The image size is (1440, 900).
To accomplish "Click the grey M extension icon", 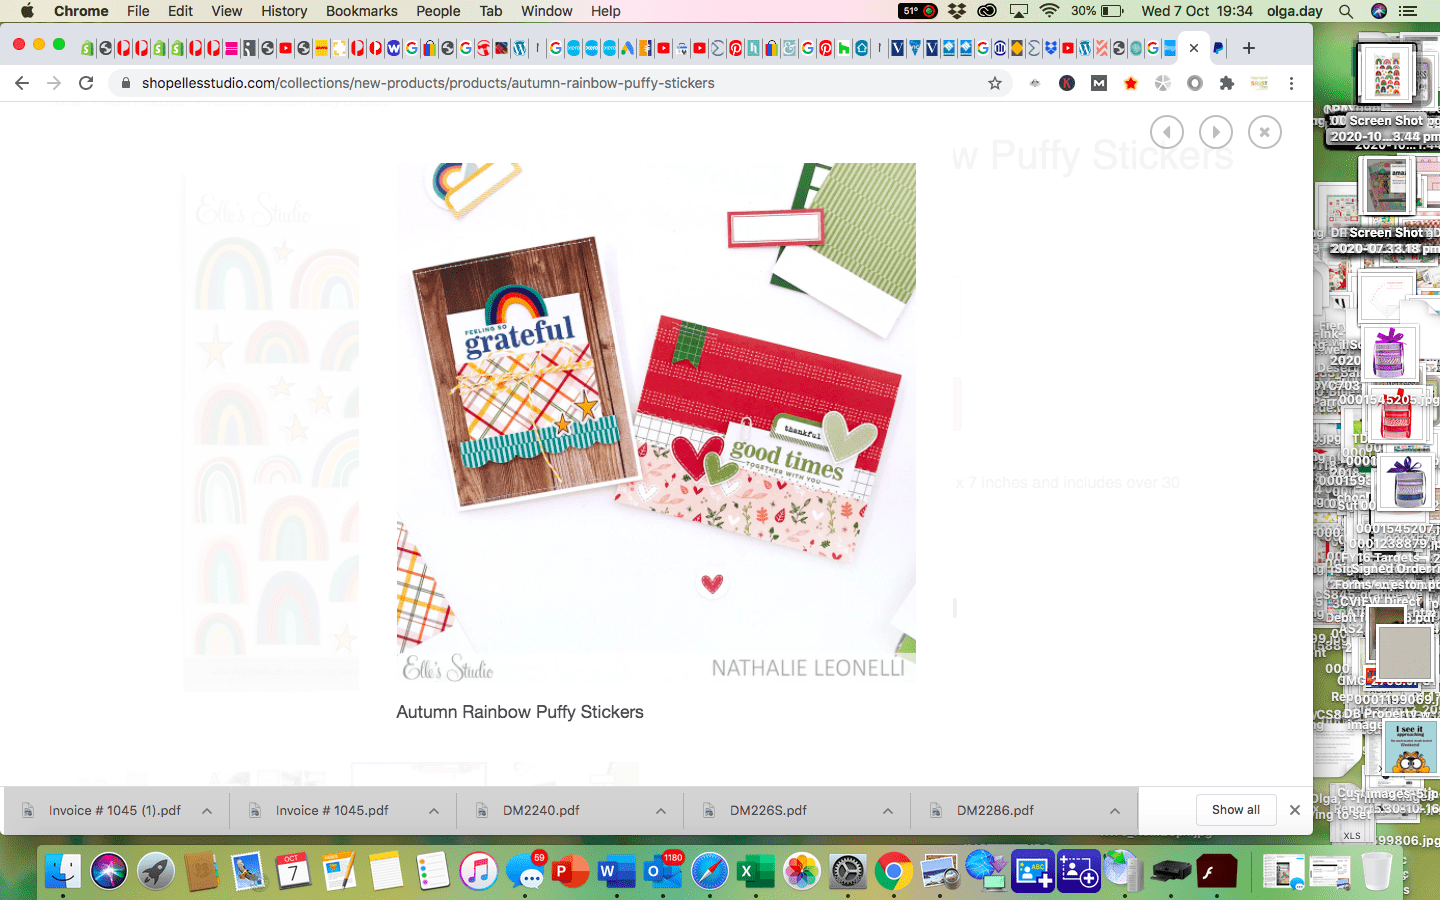I will [x=1099, y=83].
